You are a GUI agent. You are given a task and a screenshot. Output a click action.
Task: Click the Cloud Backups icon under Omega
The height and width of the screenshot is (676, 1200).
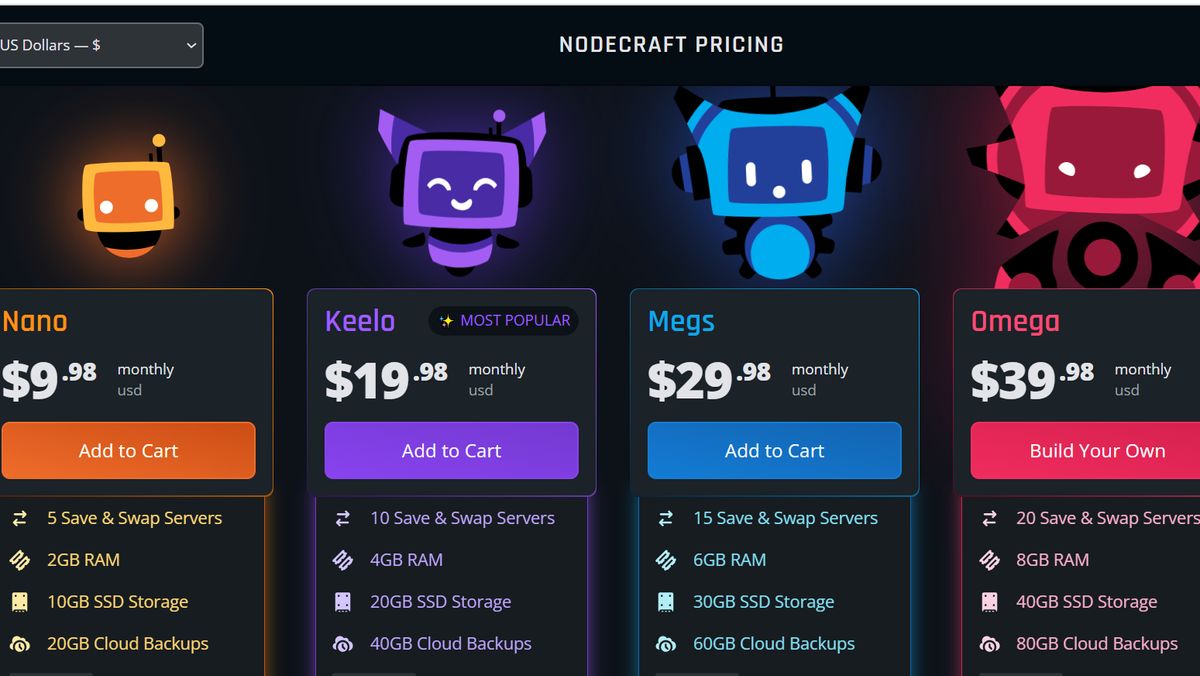pyautogui.click(x=990, y=644)
